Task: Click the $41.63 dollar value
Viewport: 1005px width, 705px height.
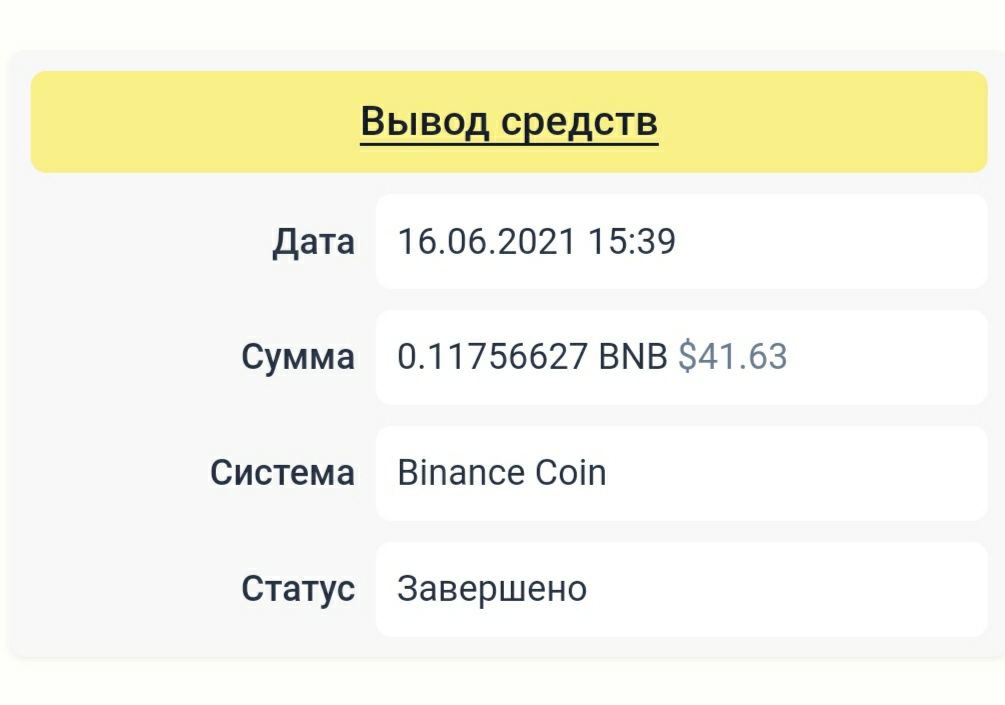Action: tap(733, 357)
